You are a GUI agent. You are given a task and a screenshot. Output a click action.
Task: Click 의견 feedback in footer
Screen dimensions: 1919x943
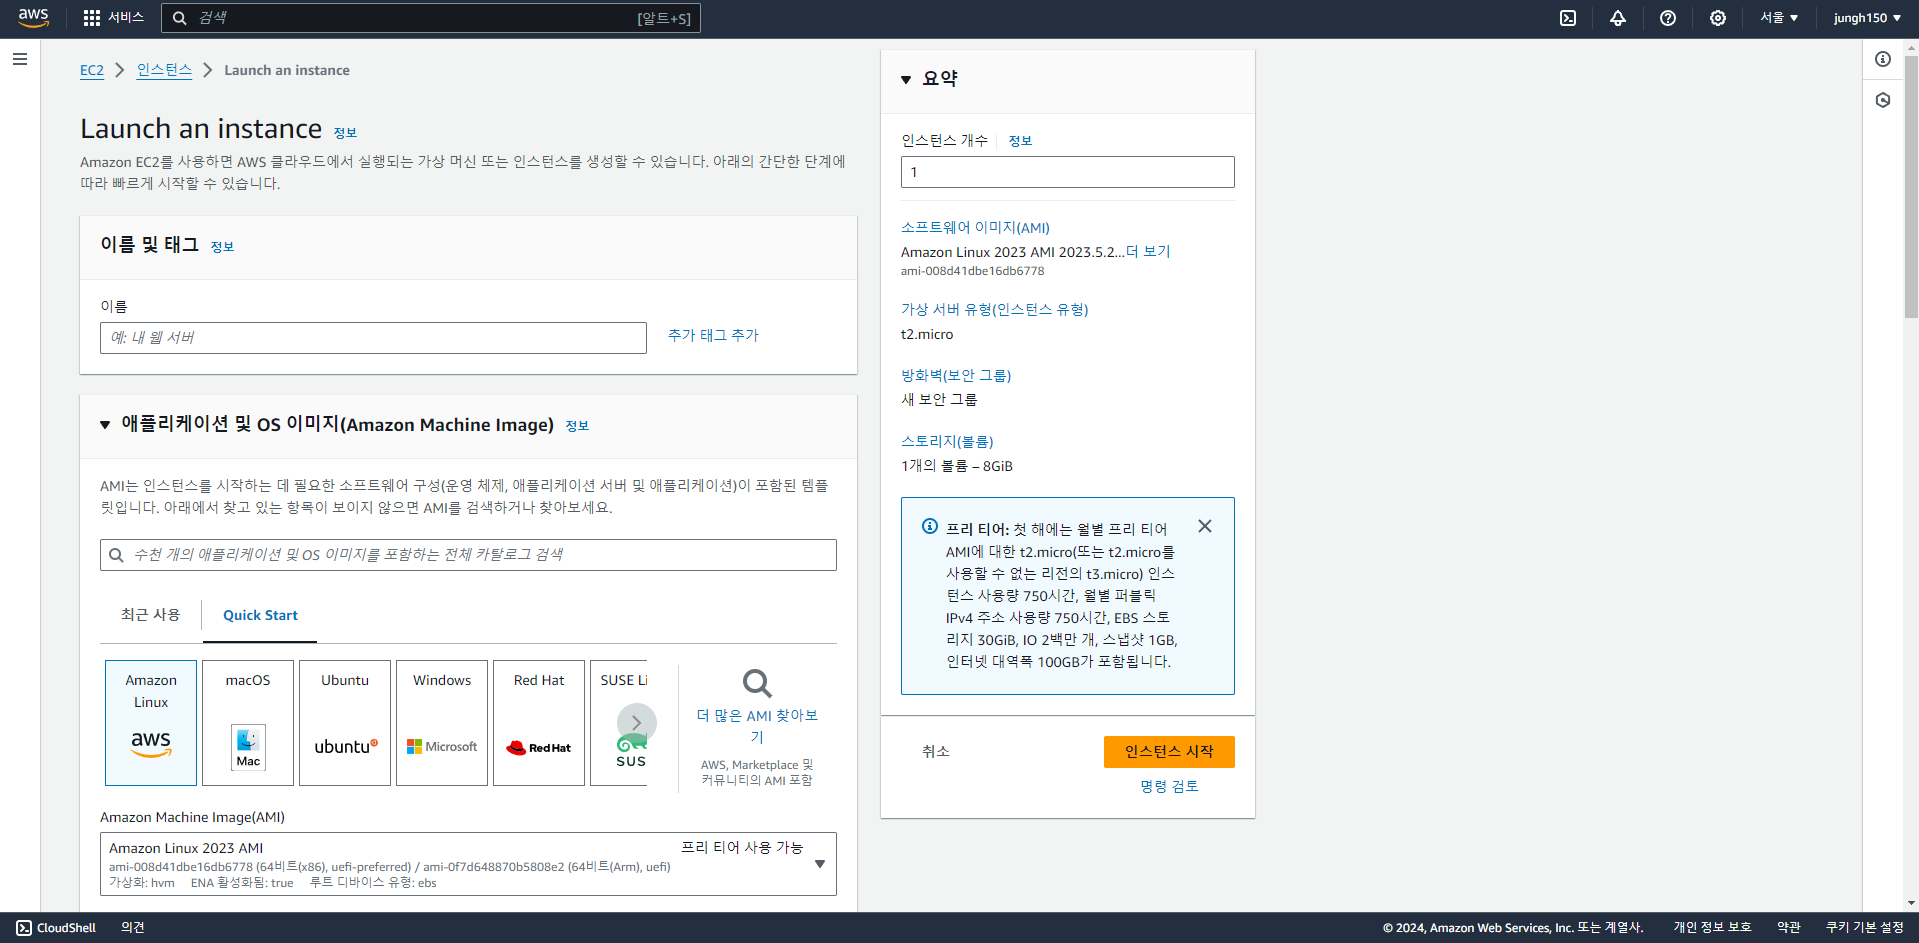pyautogui.click(x=133, y=928)
